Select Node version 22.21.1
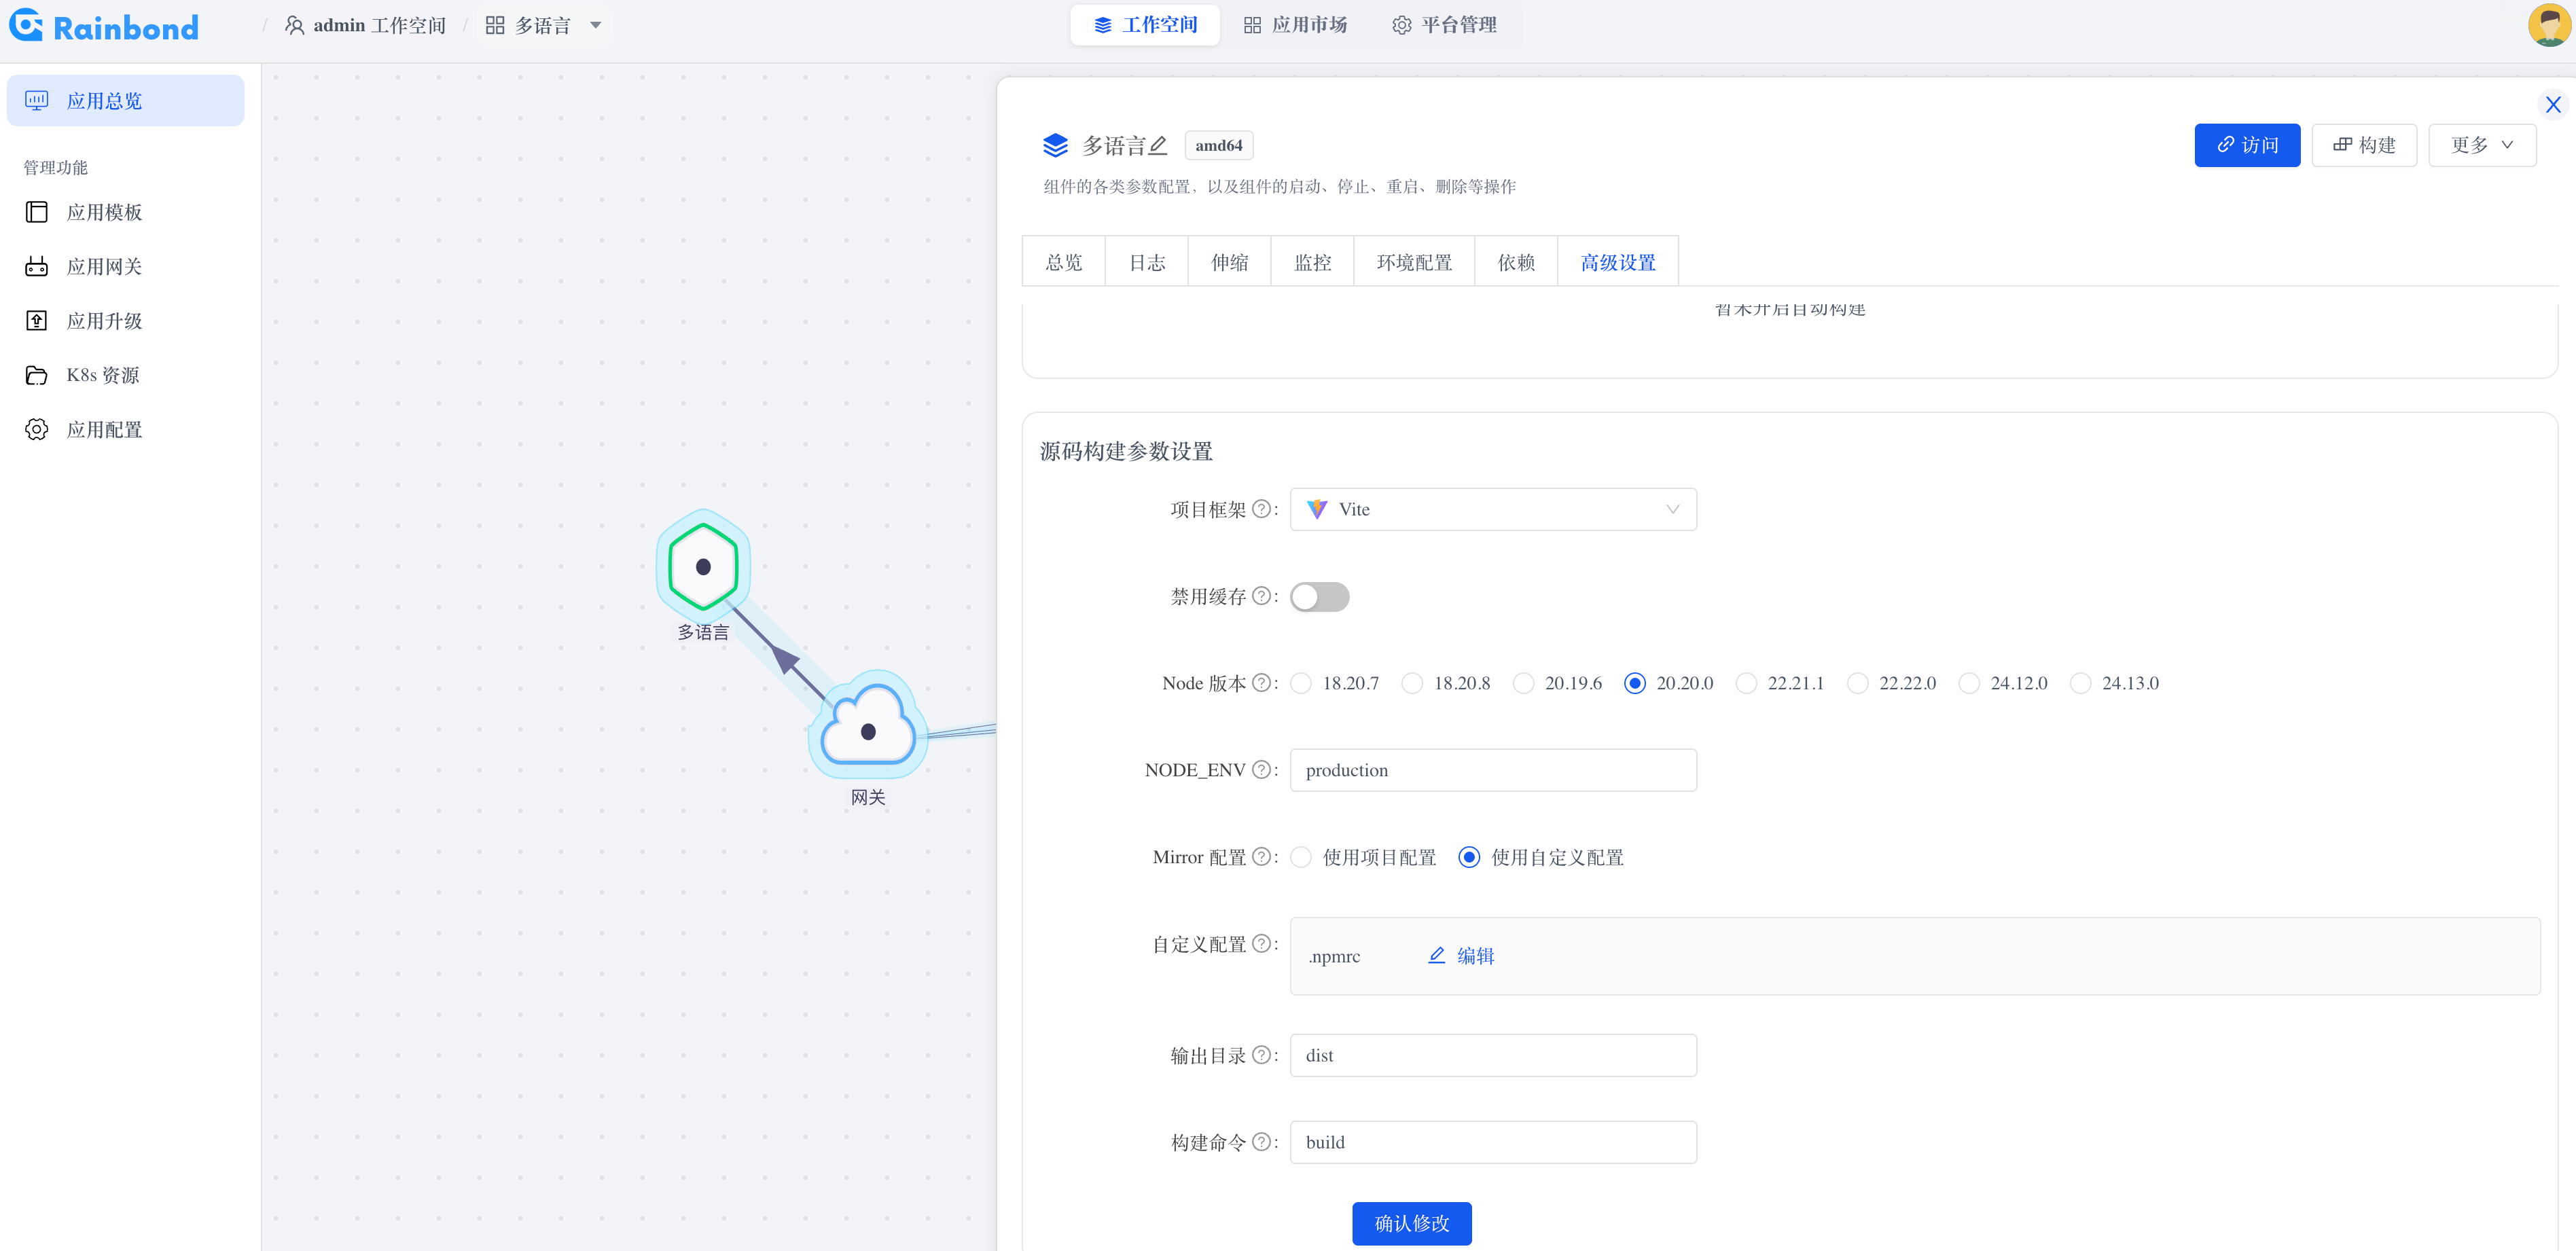The image size is (2576, 1251). coord(1746,683)
